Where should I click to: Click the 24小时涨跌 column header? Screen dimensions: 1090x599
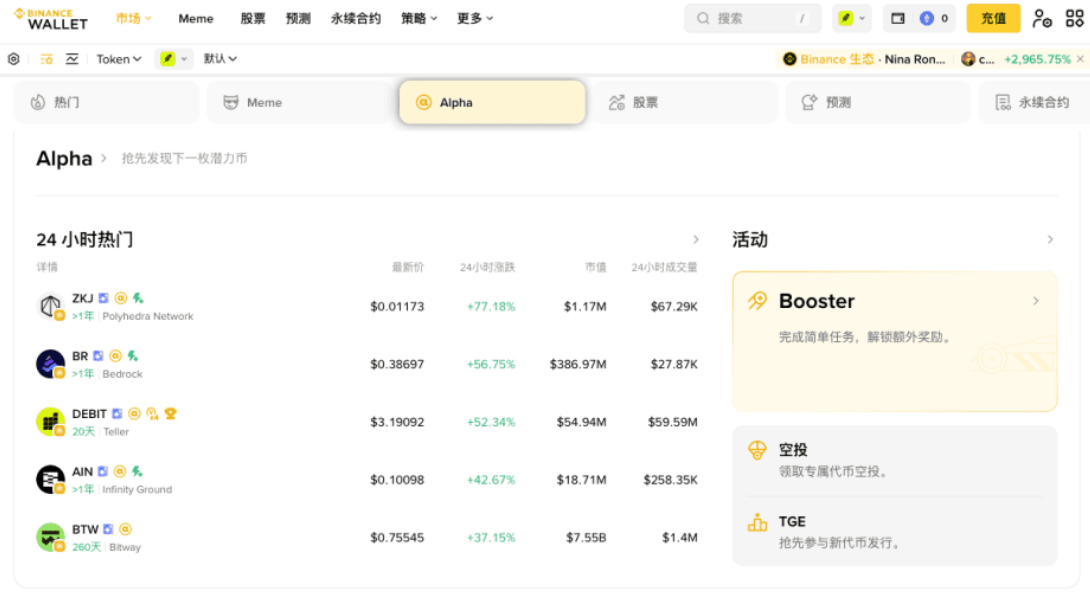(487, 268)
